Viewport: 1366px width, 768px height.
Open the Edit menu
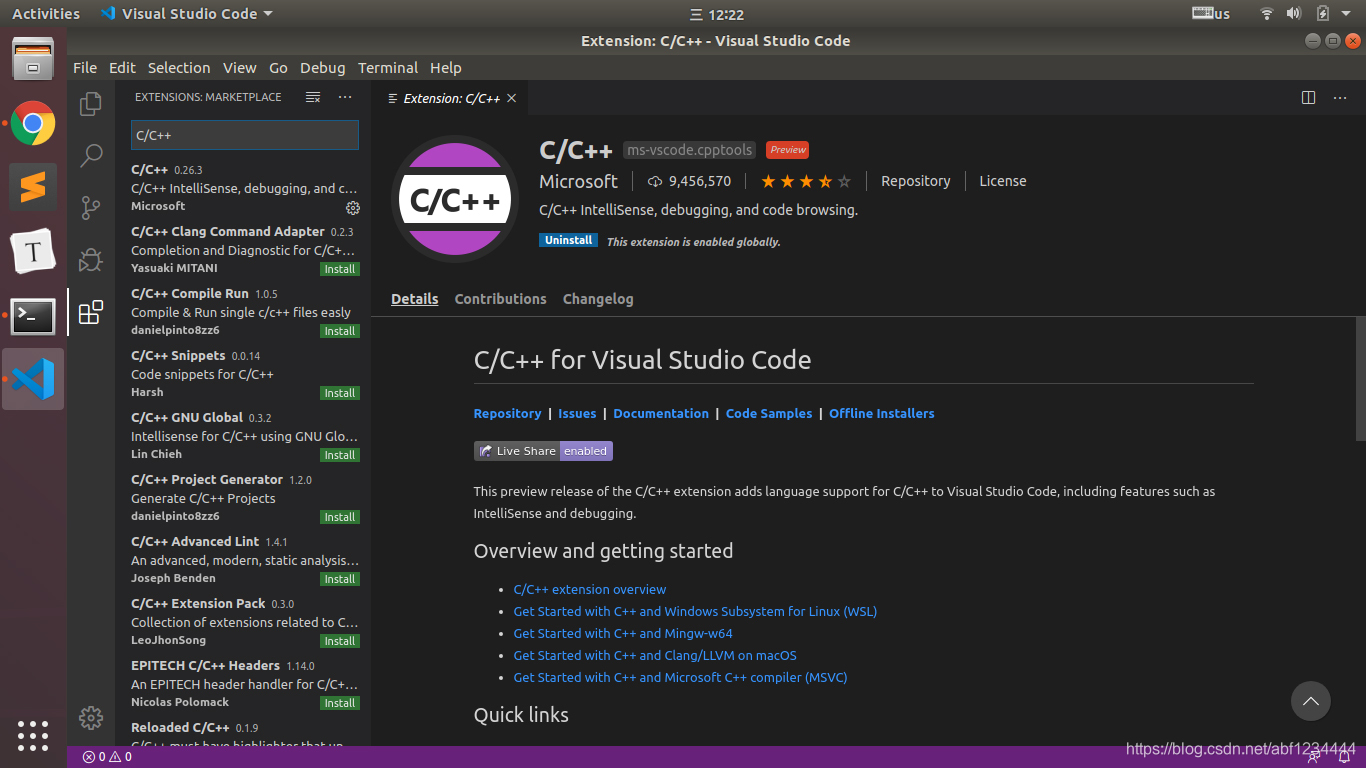(122, 68)
